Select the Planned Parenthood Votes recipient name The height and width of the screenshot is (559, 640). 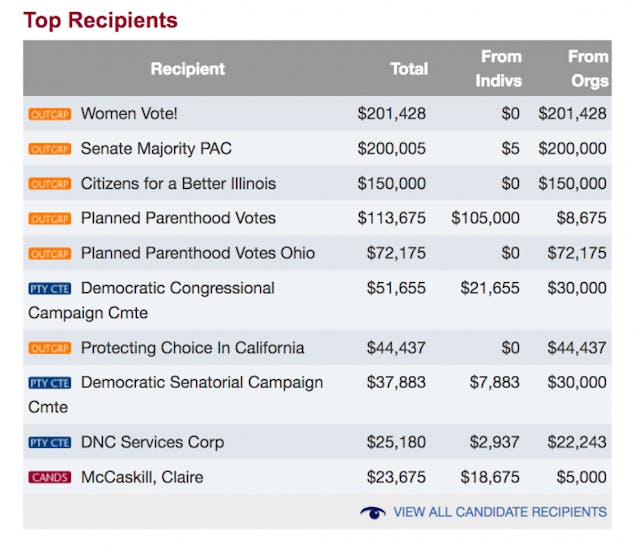pyautogui.click(x=178, y=218)
